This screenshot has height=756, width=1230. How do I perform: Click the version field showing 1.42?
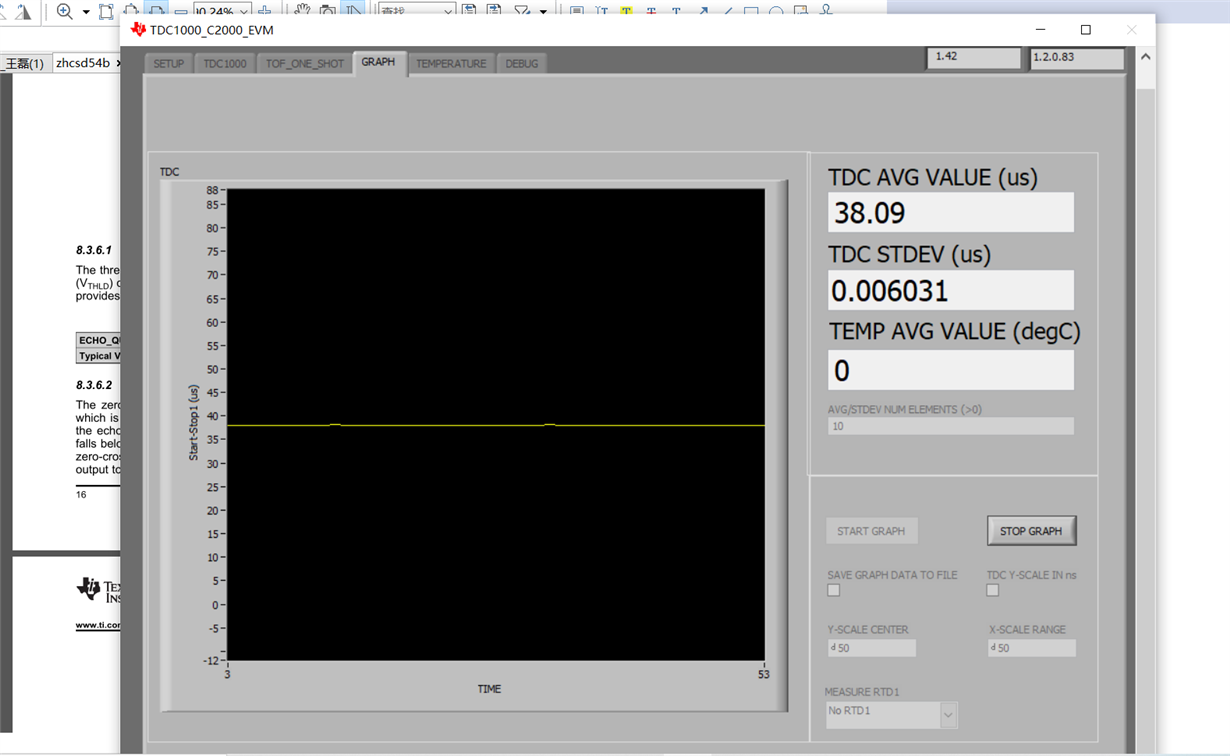pyautogui.click(x=973, y=57)
